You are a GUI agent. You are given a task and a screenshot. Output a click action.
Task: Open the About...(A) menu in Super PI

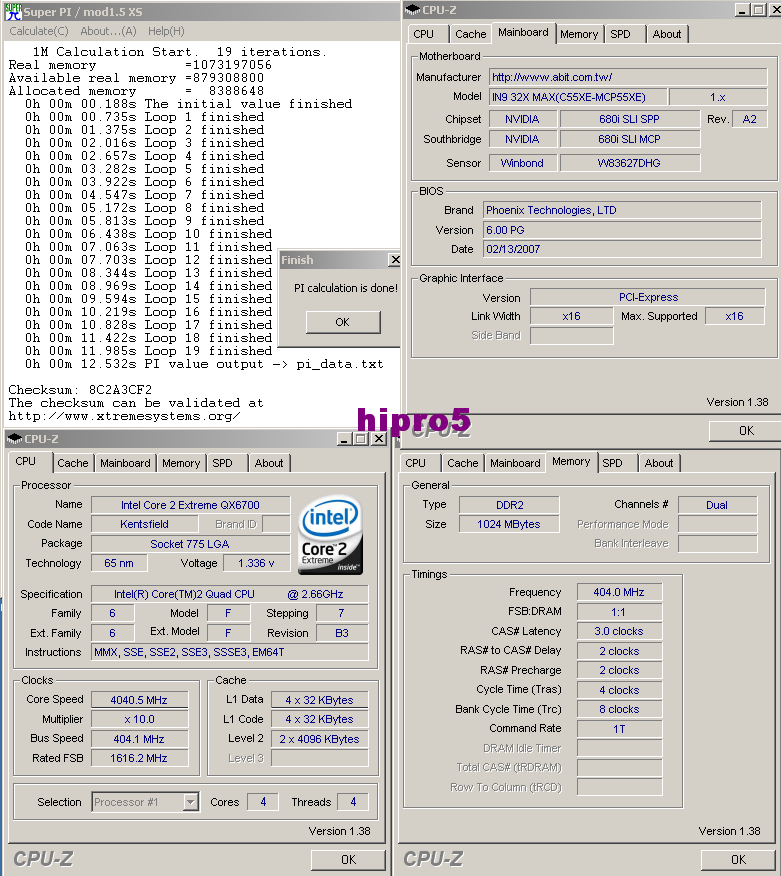(x=108, y=31)
